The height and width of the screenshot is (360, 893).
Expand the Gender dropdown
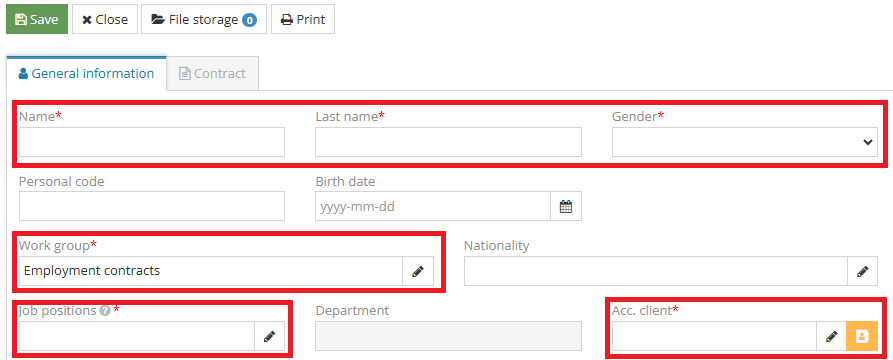[745, 142]
